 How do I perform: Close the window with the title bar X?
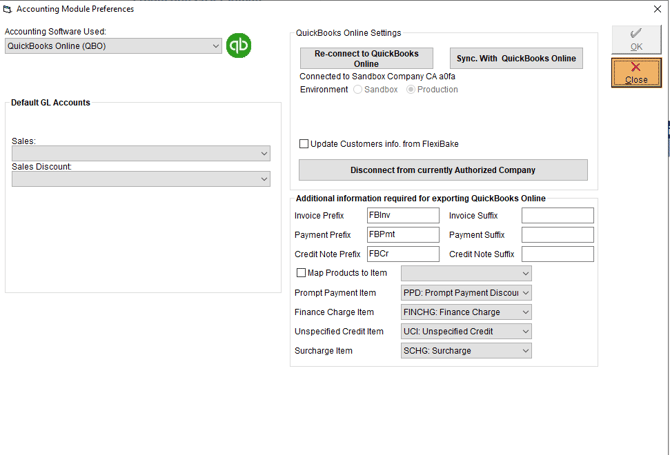[x=657, y=9]
